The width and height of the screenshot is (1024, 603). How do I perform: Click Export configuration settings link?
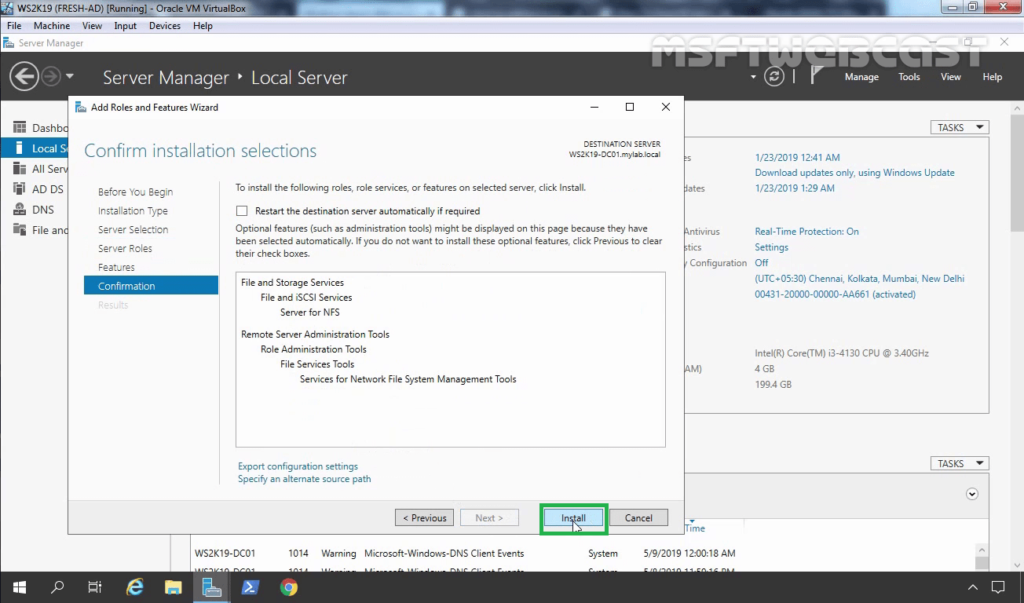298,466
